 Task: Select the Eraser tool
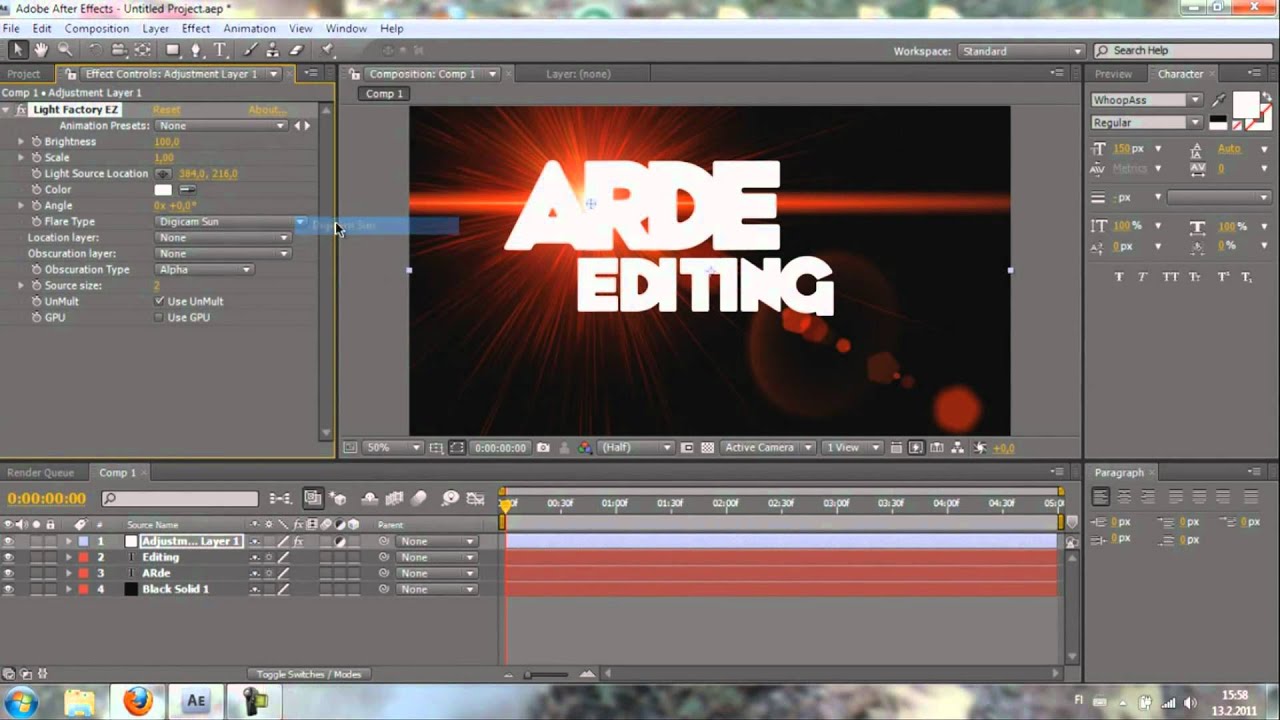point(296,50)
